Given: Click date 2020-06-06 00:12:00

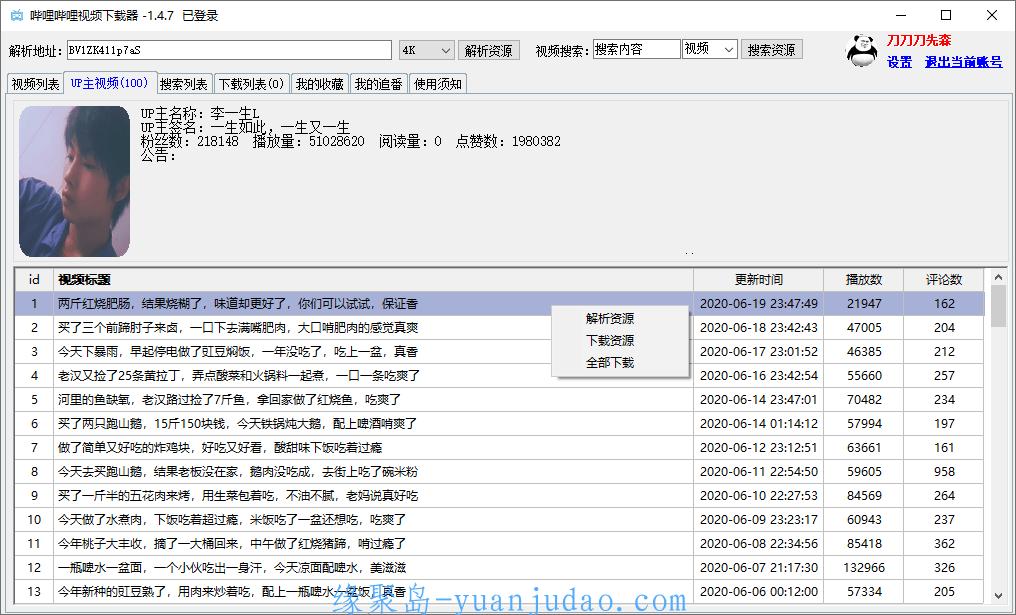Looking at the screenshot, I should pos(759,591).
